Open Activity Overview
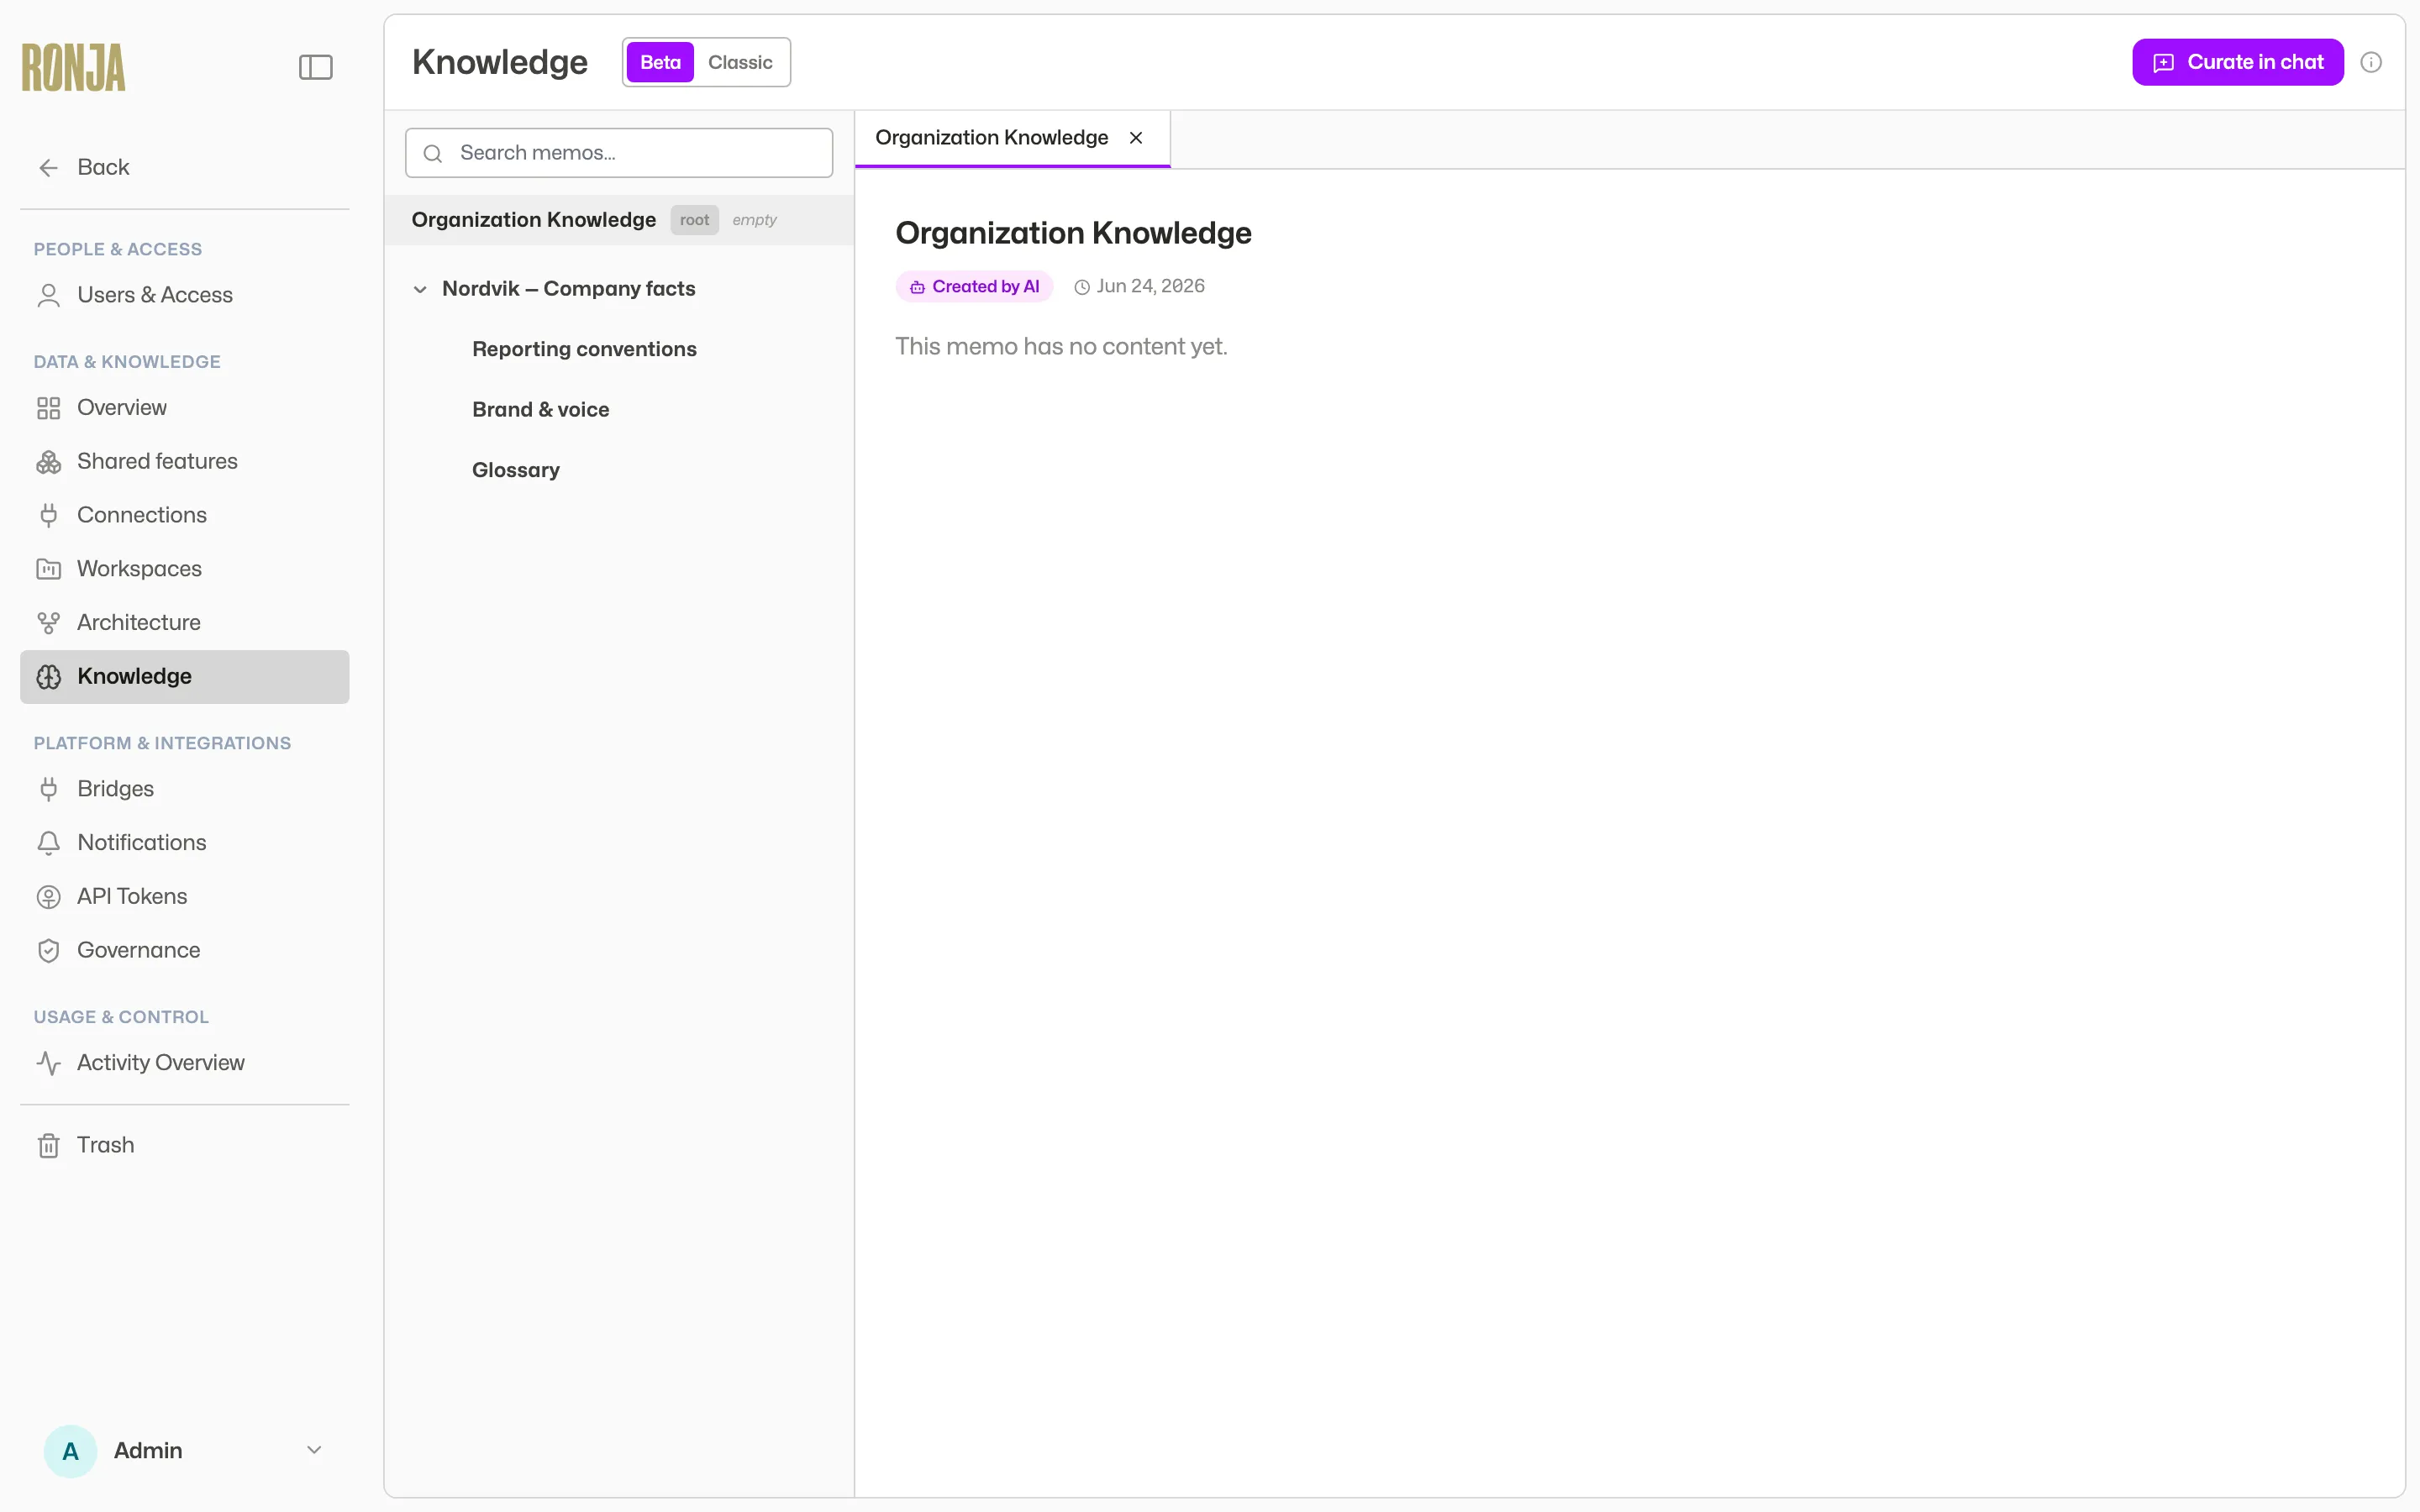 tap(185, 1063)
